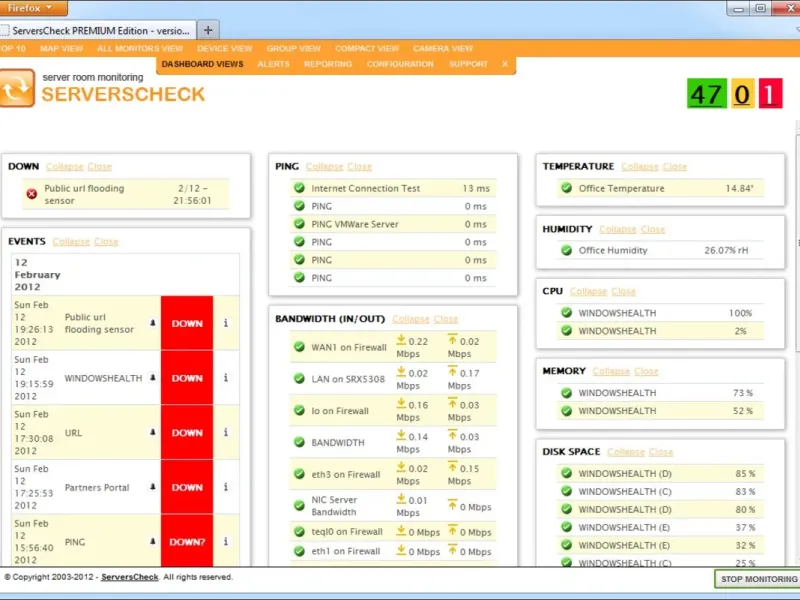800x600 pixels.
Task: Click upload arrow icon for LAN on SRX5308
Action: coord(453,372)
